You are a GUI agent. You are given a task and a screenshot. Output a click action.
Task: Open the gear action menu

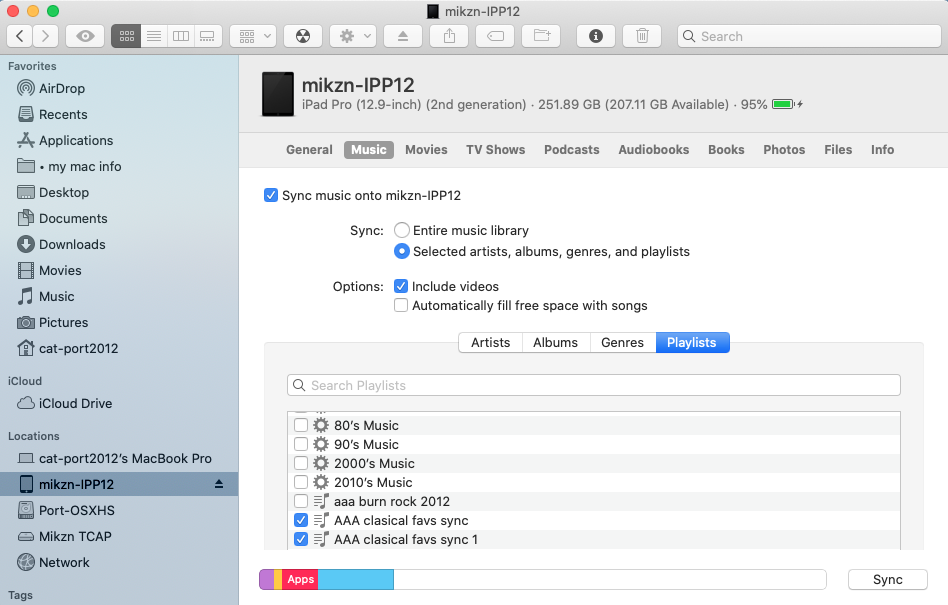pos(353,36)
